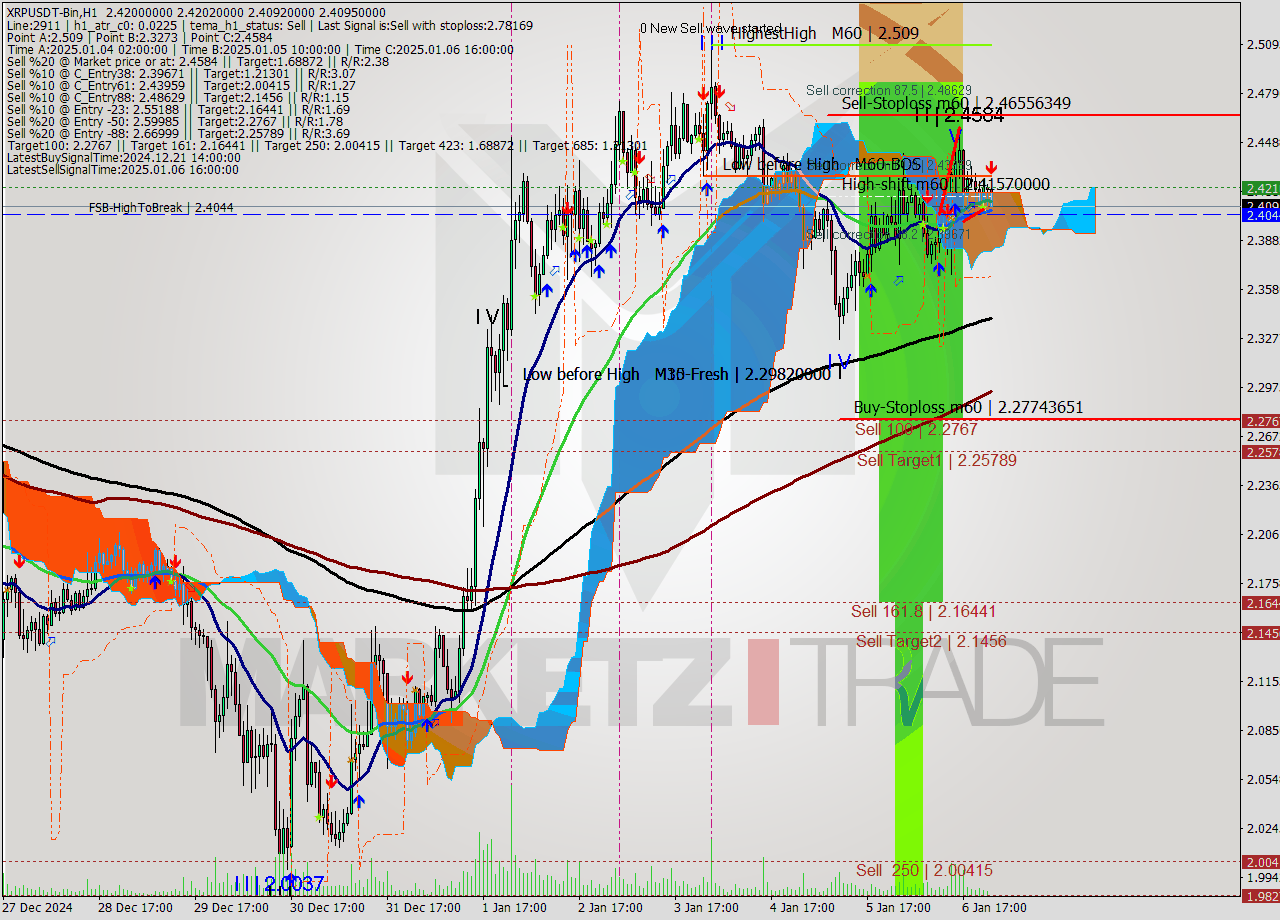Click the LatestSellSignalTime:2025.01.06 16:00:00 line

coord(123,170)
